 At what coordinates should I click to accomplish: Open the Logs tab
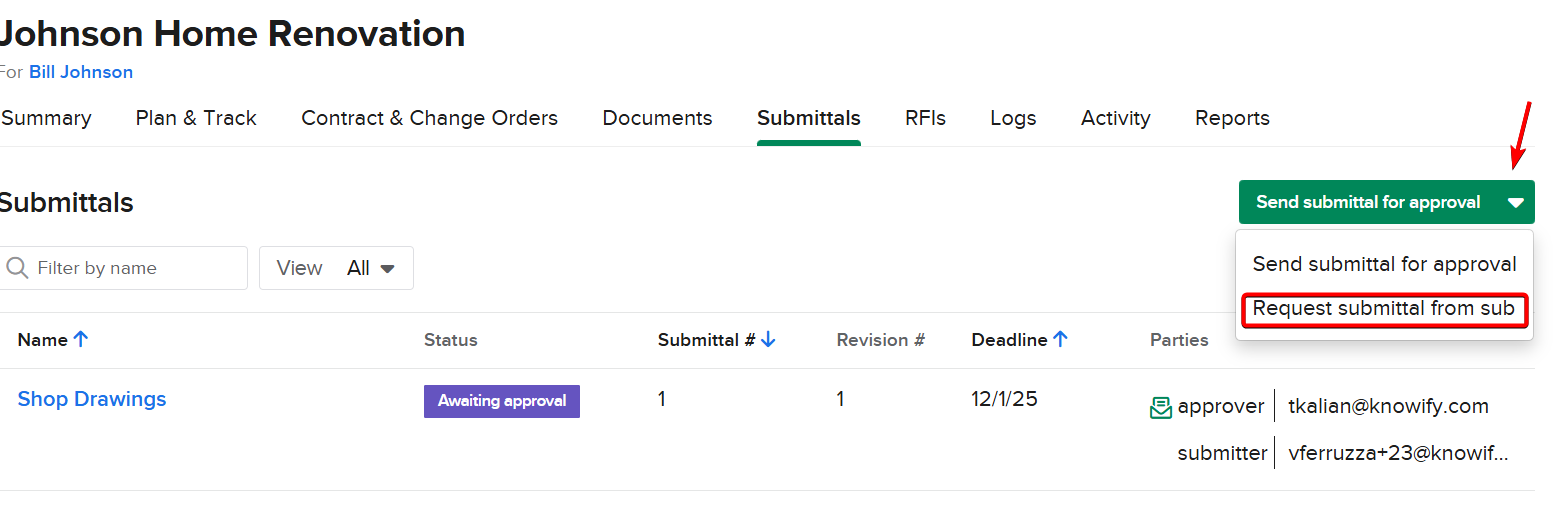(x=1013, y=118)
